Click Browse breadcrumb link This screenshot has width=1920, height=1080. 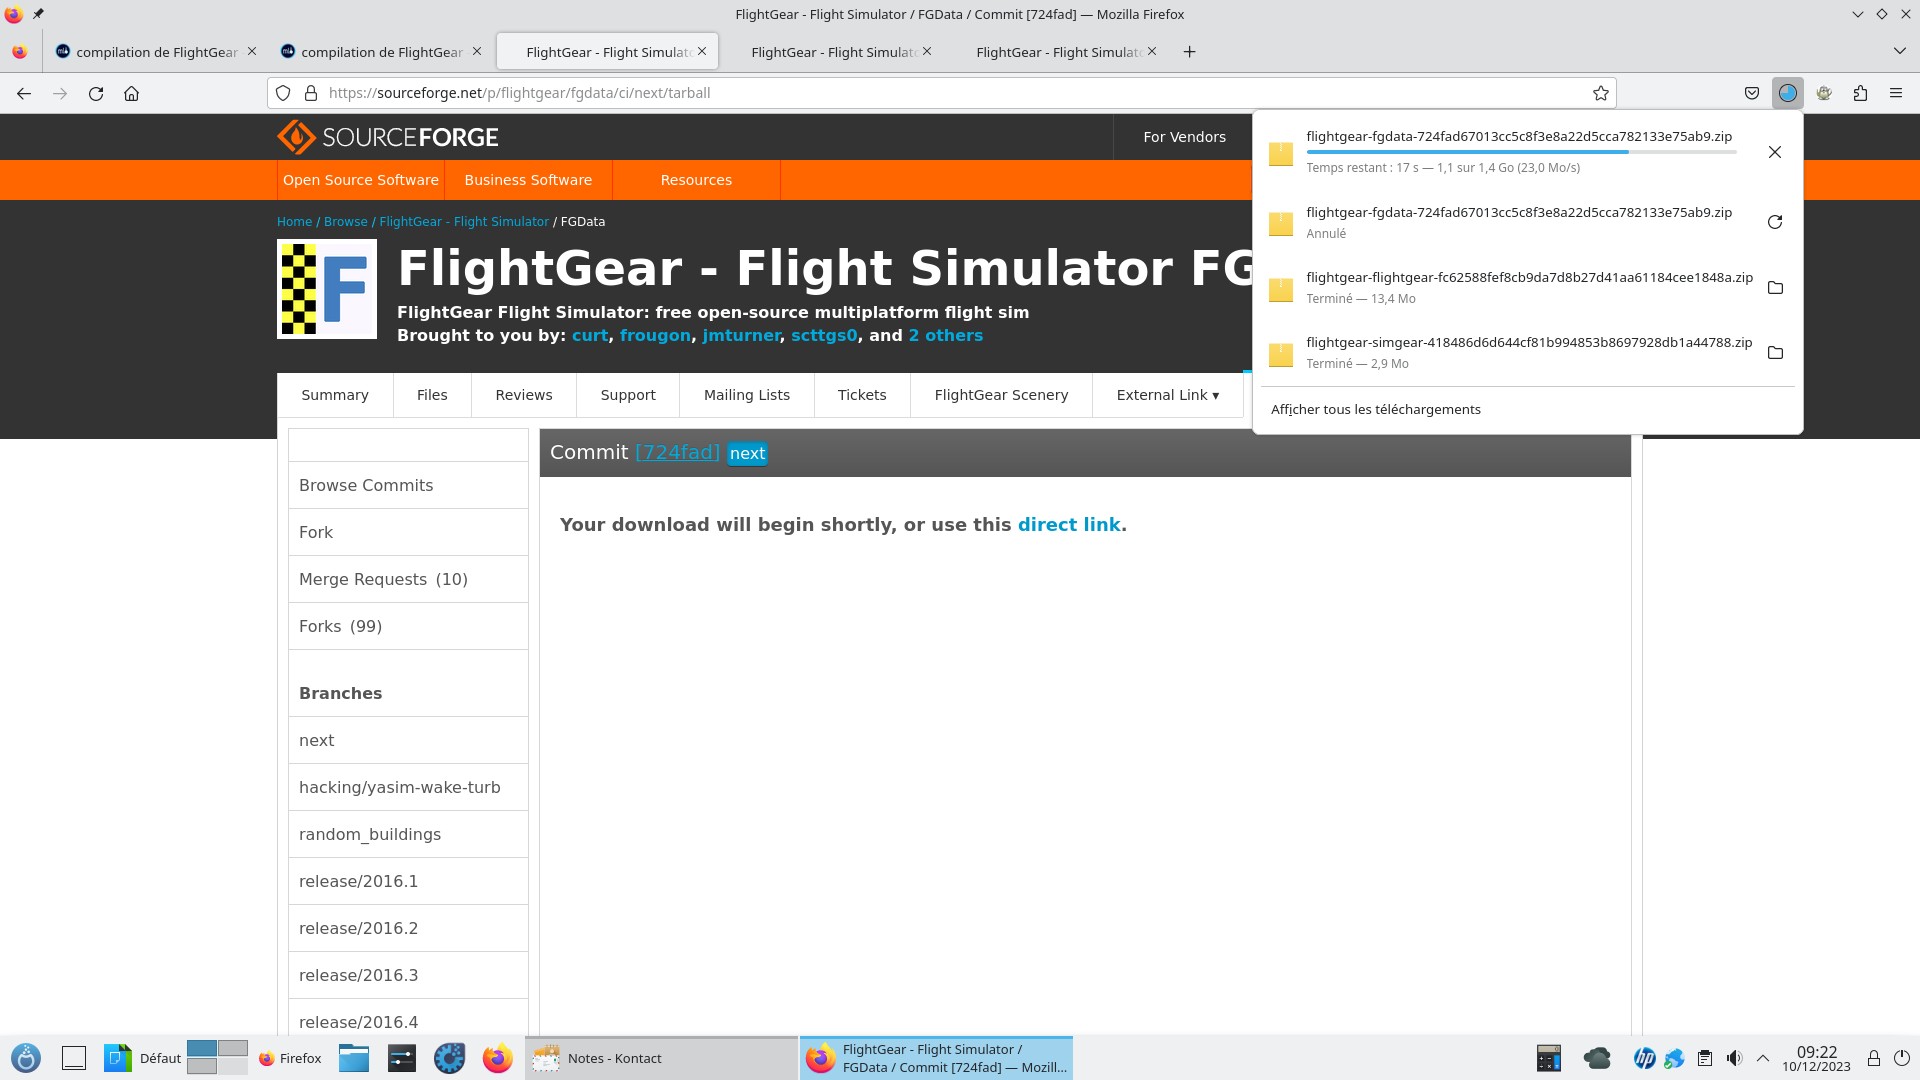(346, 222)
